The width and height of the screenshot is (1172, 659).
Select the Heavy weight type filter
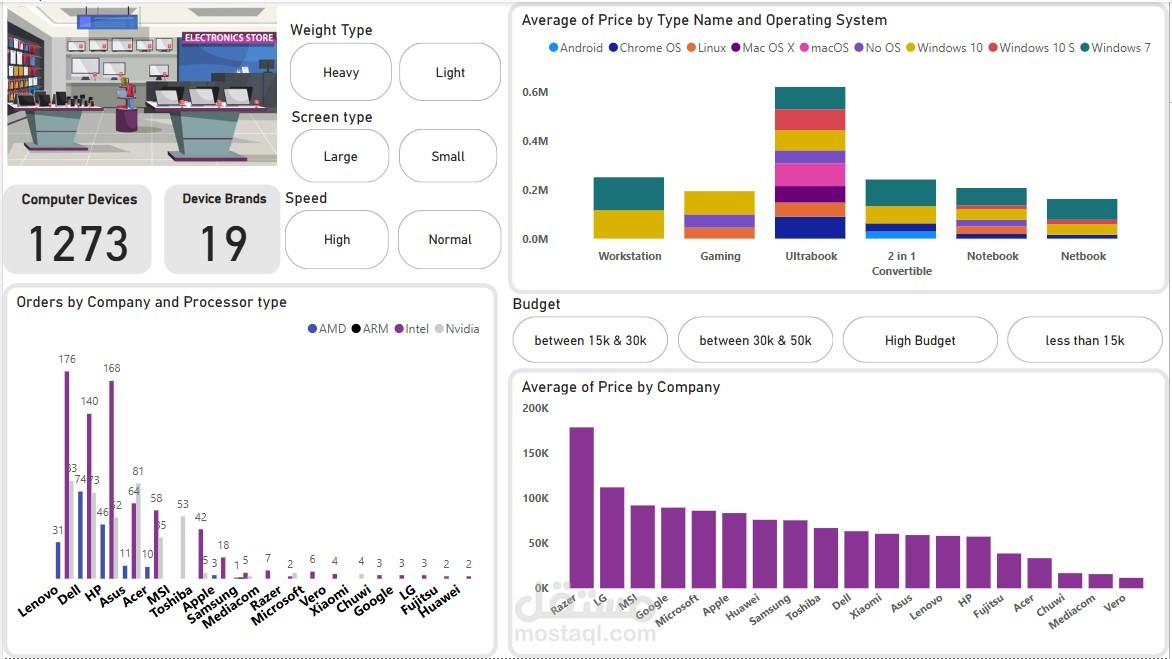click(341, 72)
